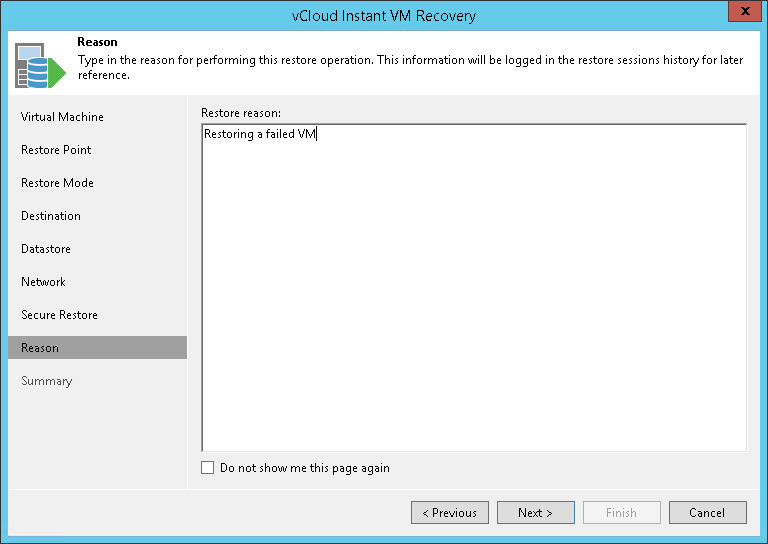Click the window title bar text

[383, 15]
